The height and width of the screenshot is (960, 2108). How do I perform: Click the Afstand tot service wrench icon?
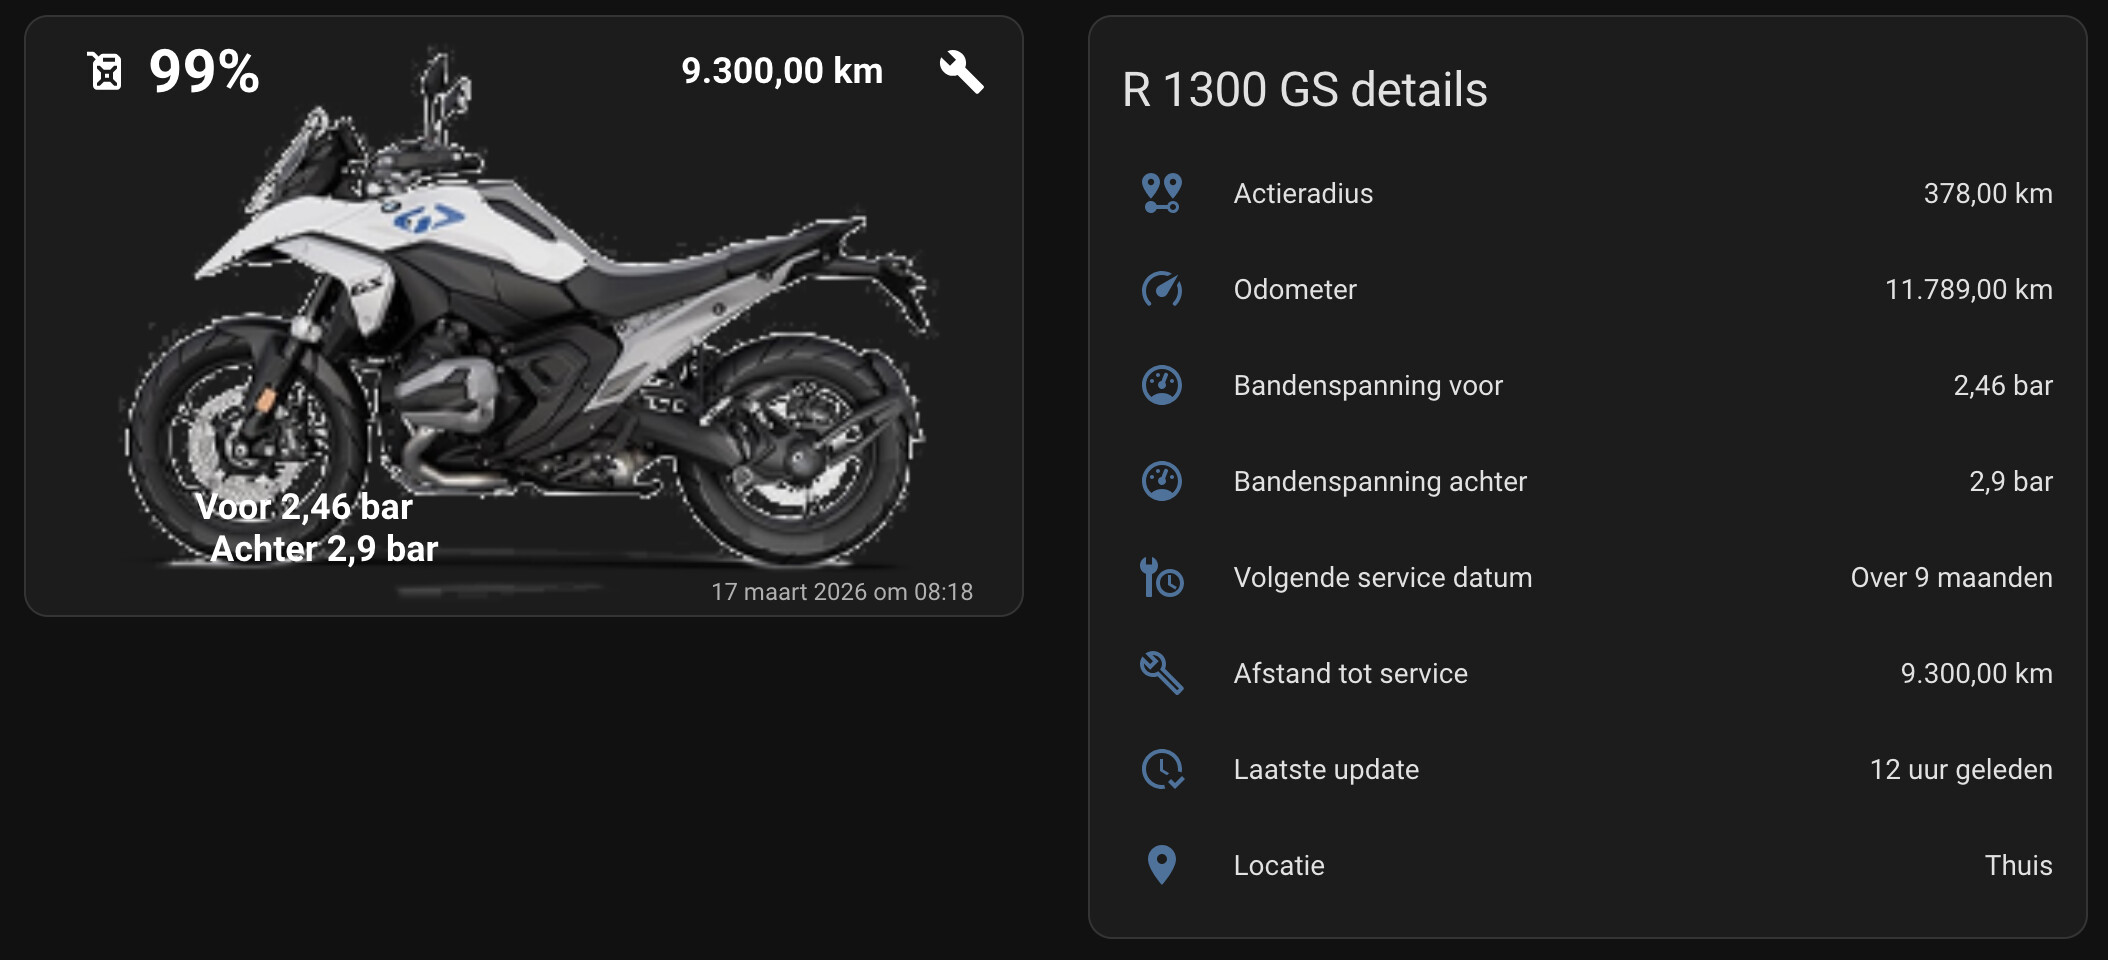tap(1162, 673)
